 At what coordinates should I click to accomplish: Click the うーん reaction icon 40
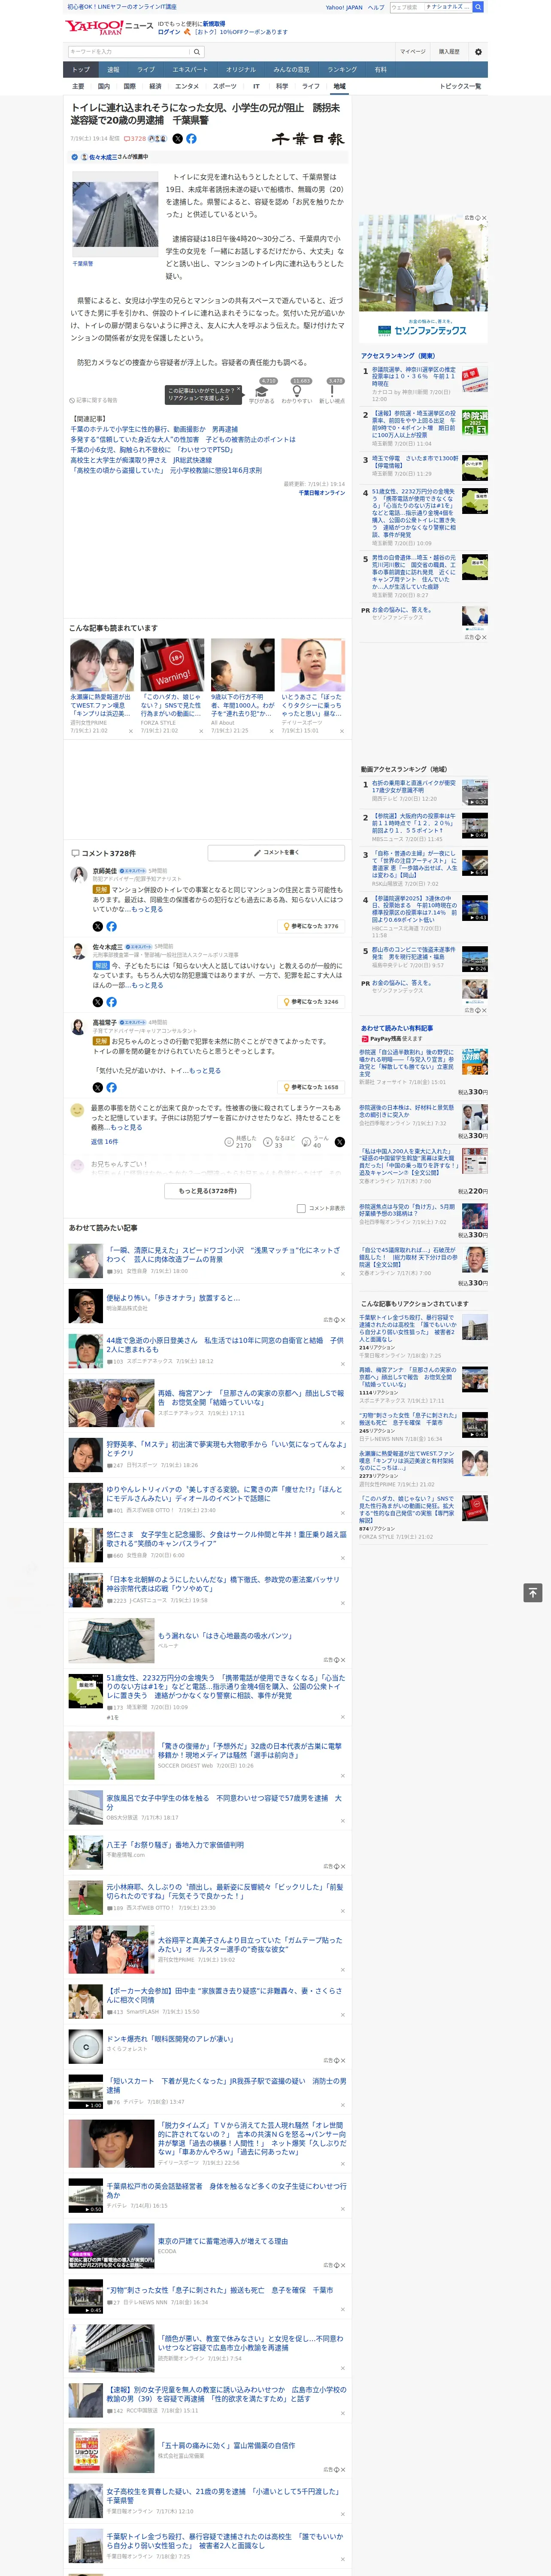click(x=307, y=1141)
